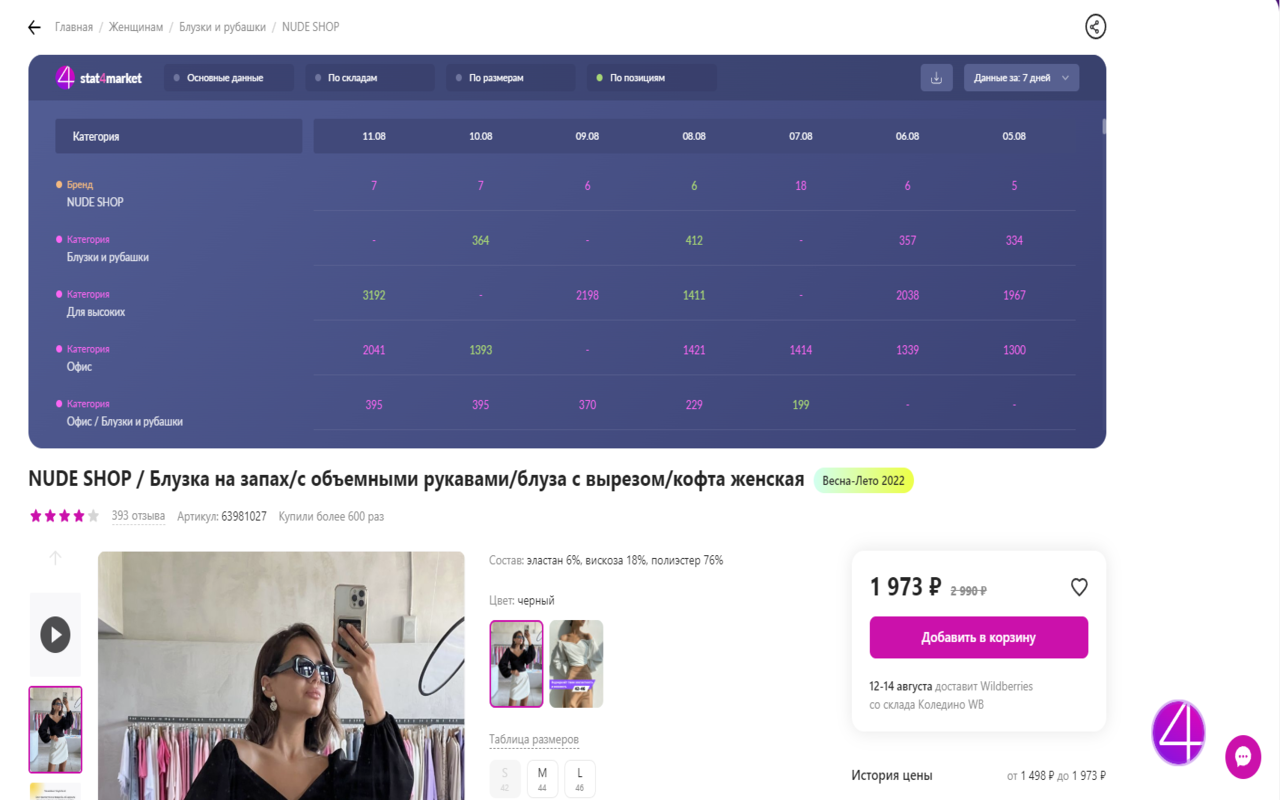Click the stat4market logo

coord(99,77)
